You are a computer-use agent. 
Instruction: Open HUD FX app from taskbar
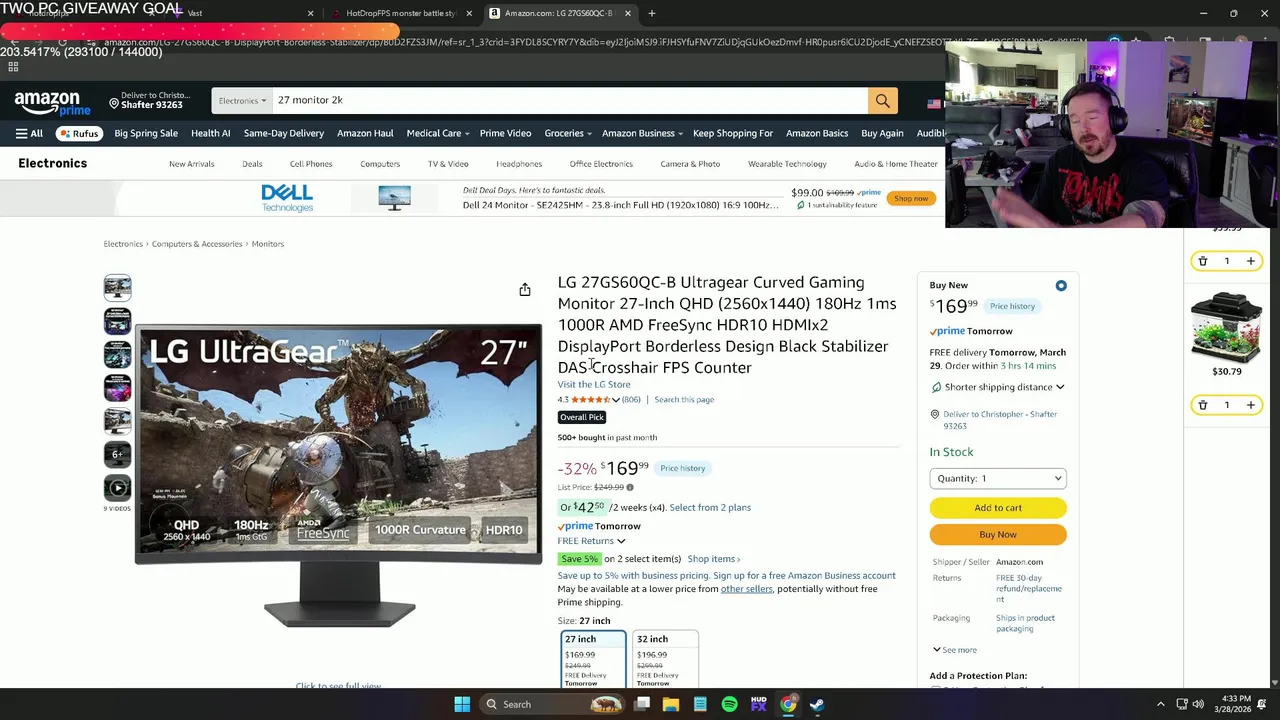tap(758, 704)
